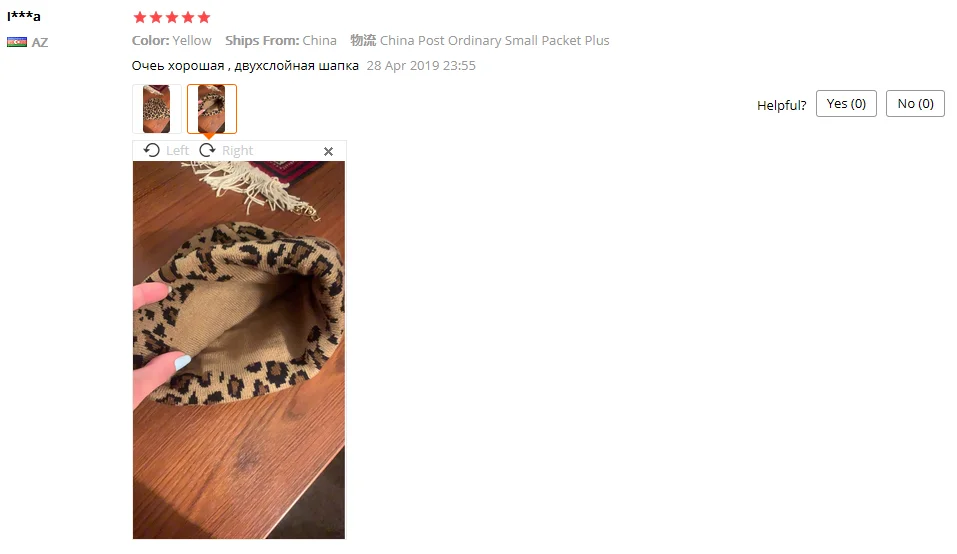The height and width of the screenshot is (554, 957).
Task: Click the large leopard hat photo
Action: (239, 350)
